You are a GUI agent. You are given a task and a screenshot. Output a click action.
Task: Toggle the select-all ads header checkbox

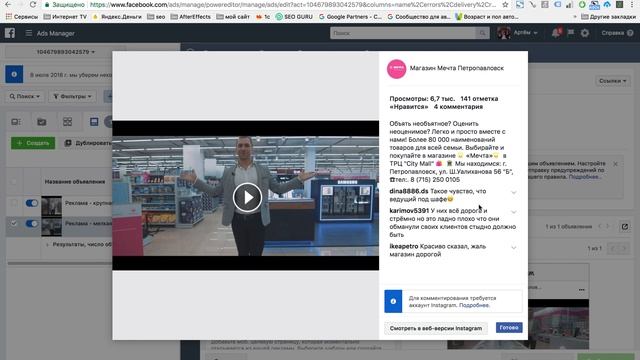(13, 181)
